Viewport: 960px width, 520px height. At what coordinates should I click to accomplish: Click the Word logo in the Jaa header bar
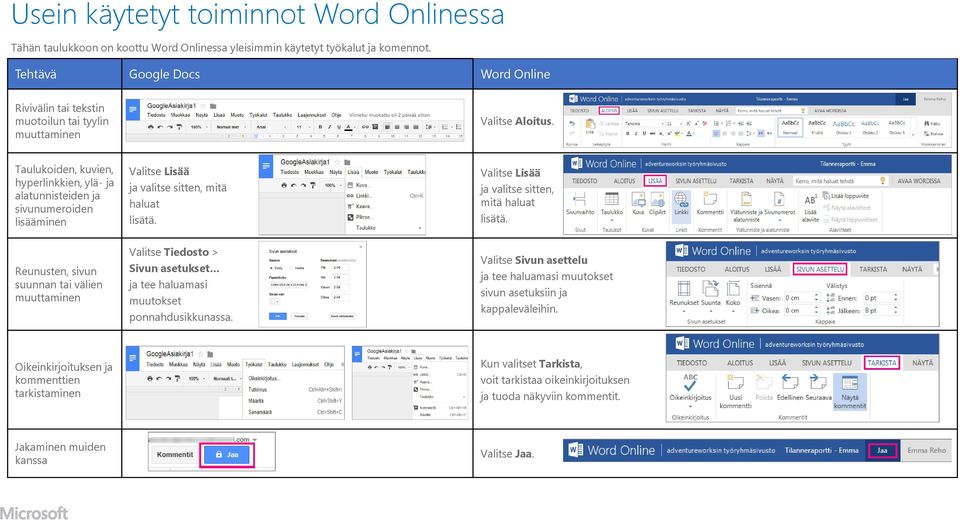[x=576, y=450]
